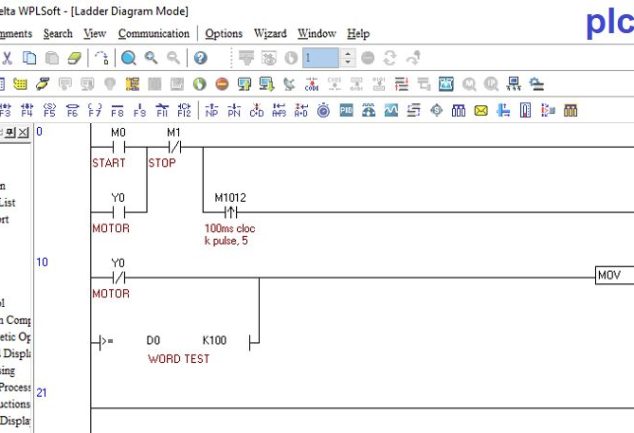This screenshot has width=634, height=433.
Task: Click the network communication setting icon
Action: pyautogui.click(x=514, y=84)
